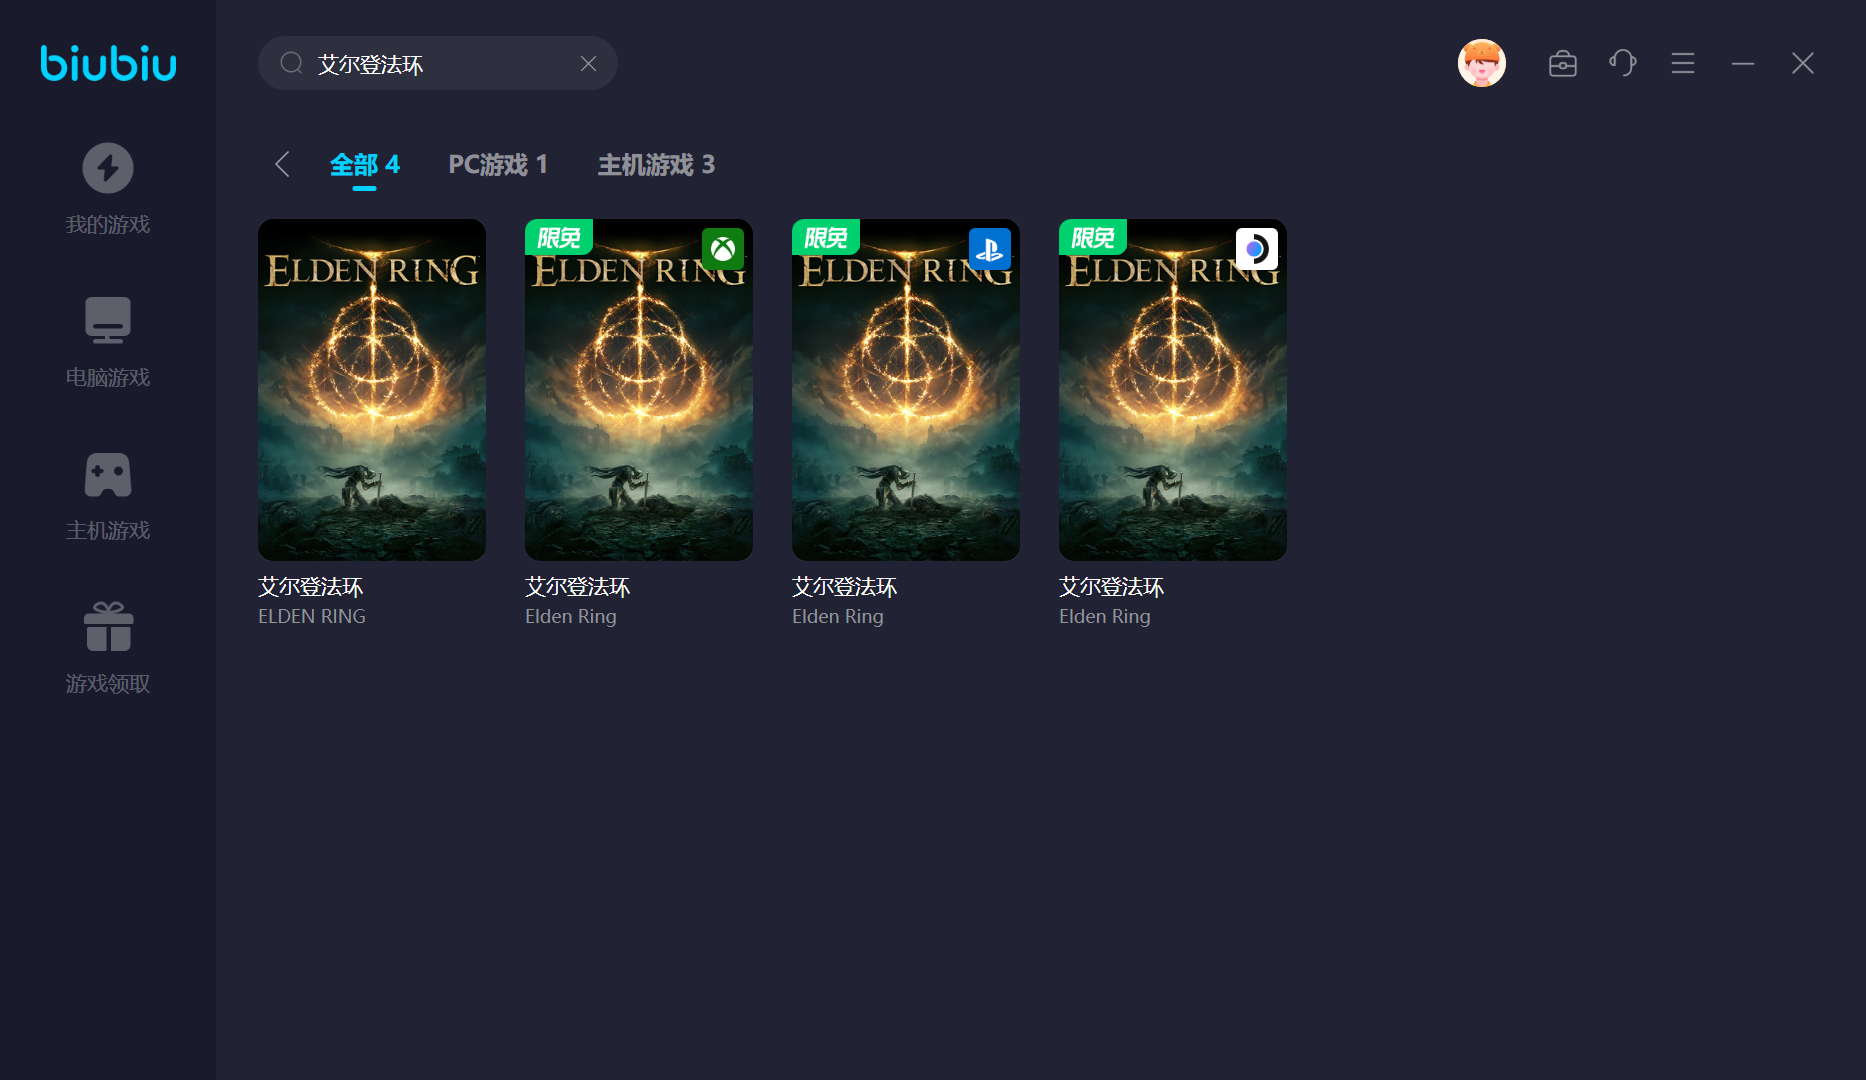Image resolution: width=1866 pixels, height=1080 pixels.
Task: Click the biubiu logo
Action: [108, 63]
